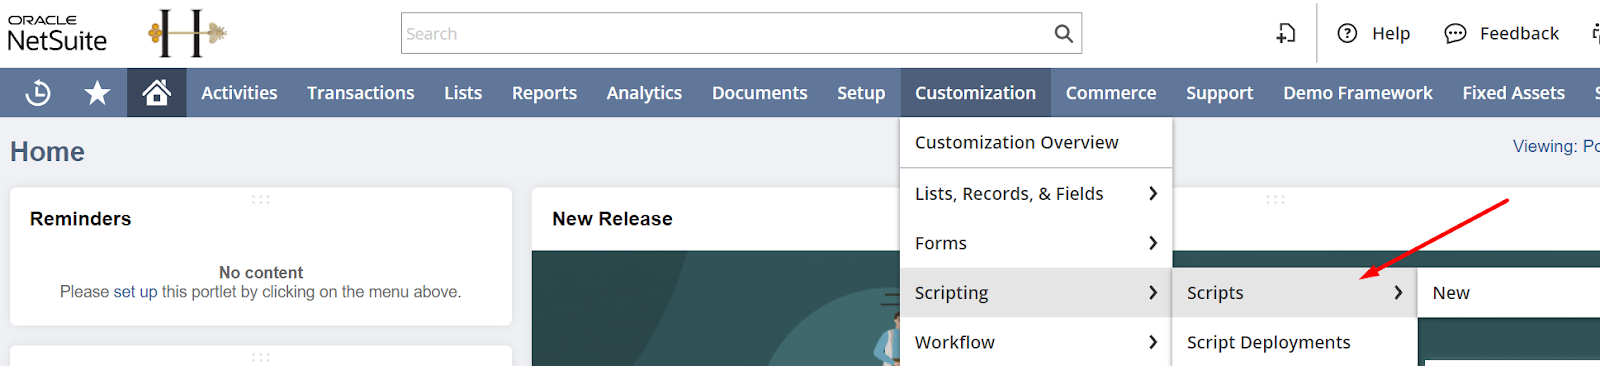Select Customization Overview menu entry
This screenshot has height=366, width=1600.
pyautogui.click(x=1036, y=143)
